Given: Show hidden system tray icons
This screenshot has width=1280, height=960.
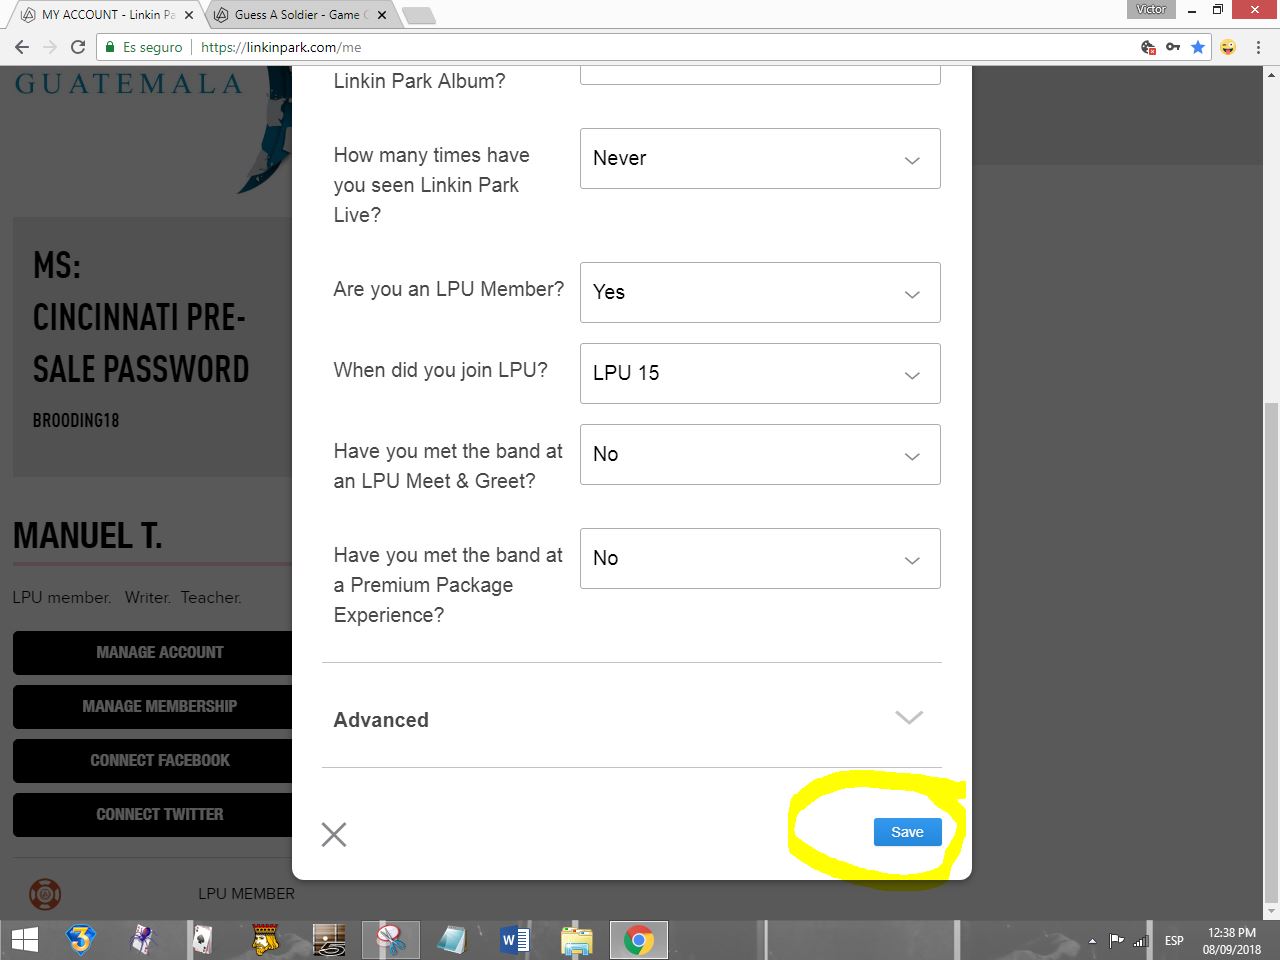Looking at the screenshot, I should coord(1092,941).
